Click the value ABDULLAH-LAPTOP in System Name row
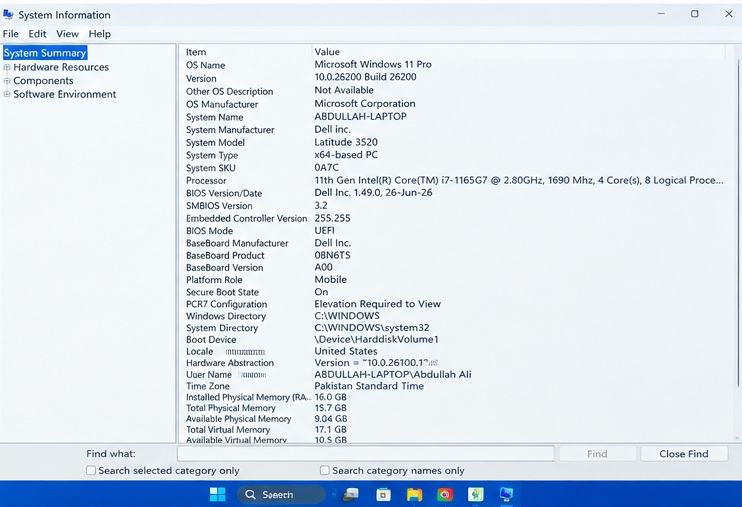Screen dimensions: 742x507 point(361,116)
